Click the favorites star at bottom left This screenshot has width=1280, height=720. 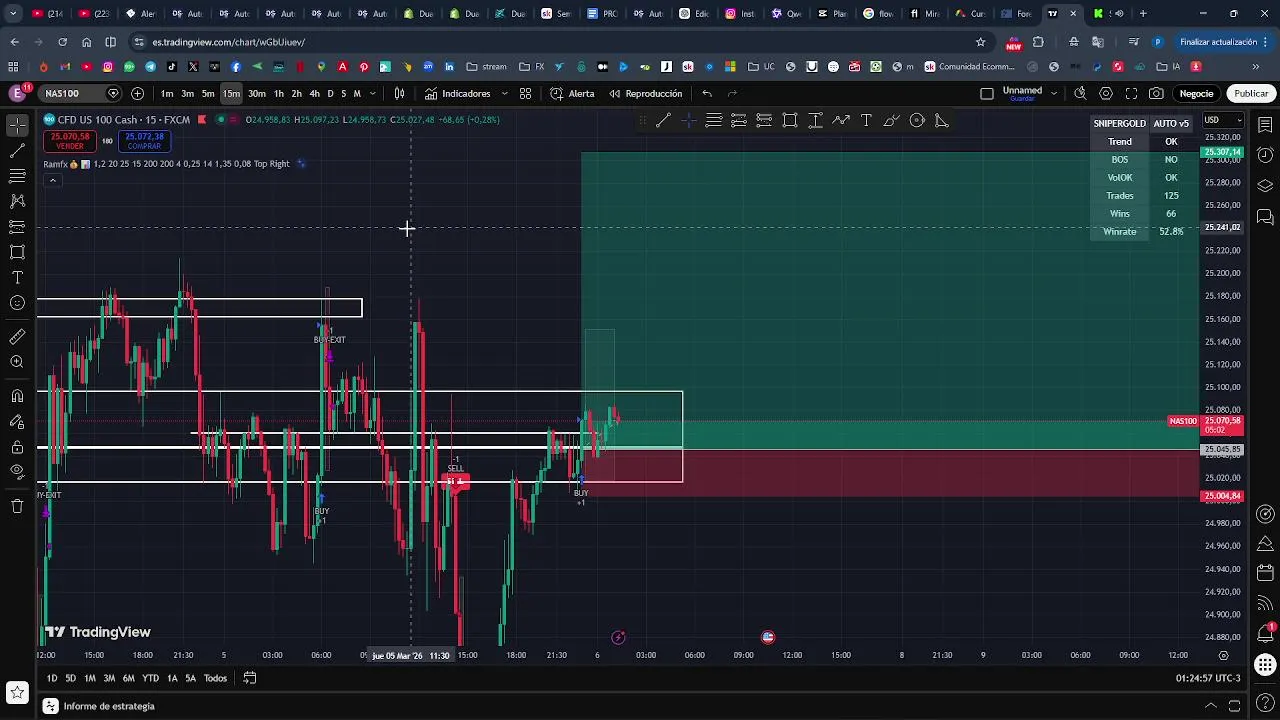17,692
